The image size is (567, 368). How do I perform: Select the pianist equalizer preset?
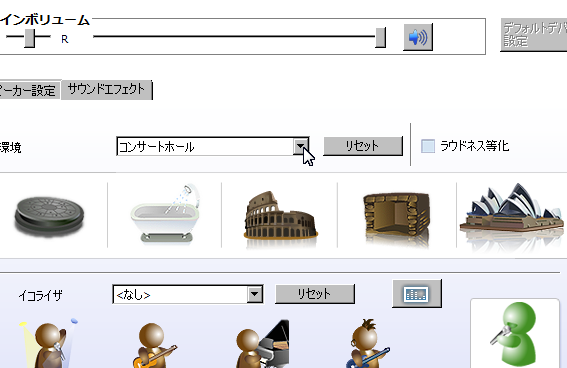click(262, 343)
